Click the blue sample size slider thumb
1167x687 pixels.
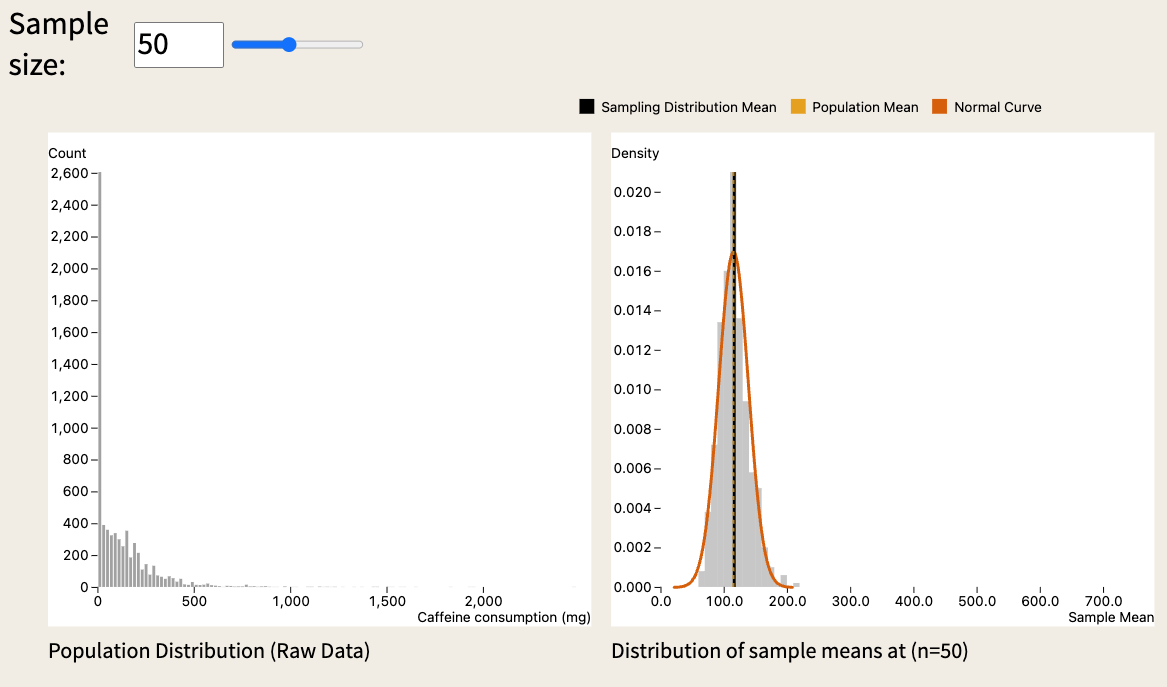pyautogui.click(x=289, y=44)
